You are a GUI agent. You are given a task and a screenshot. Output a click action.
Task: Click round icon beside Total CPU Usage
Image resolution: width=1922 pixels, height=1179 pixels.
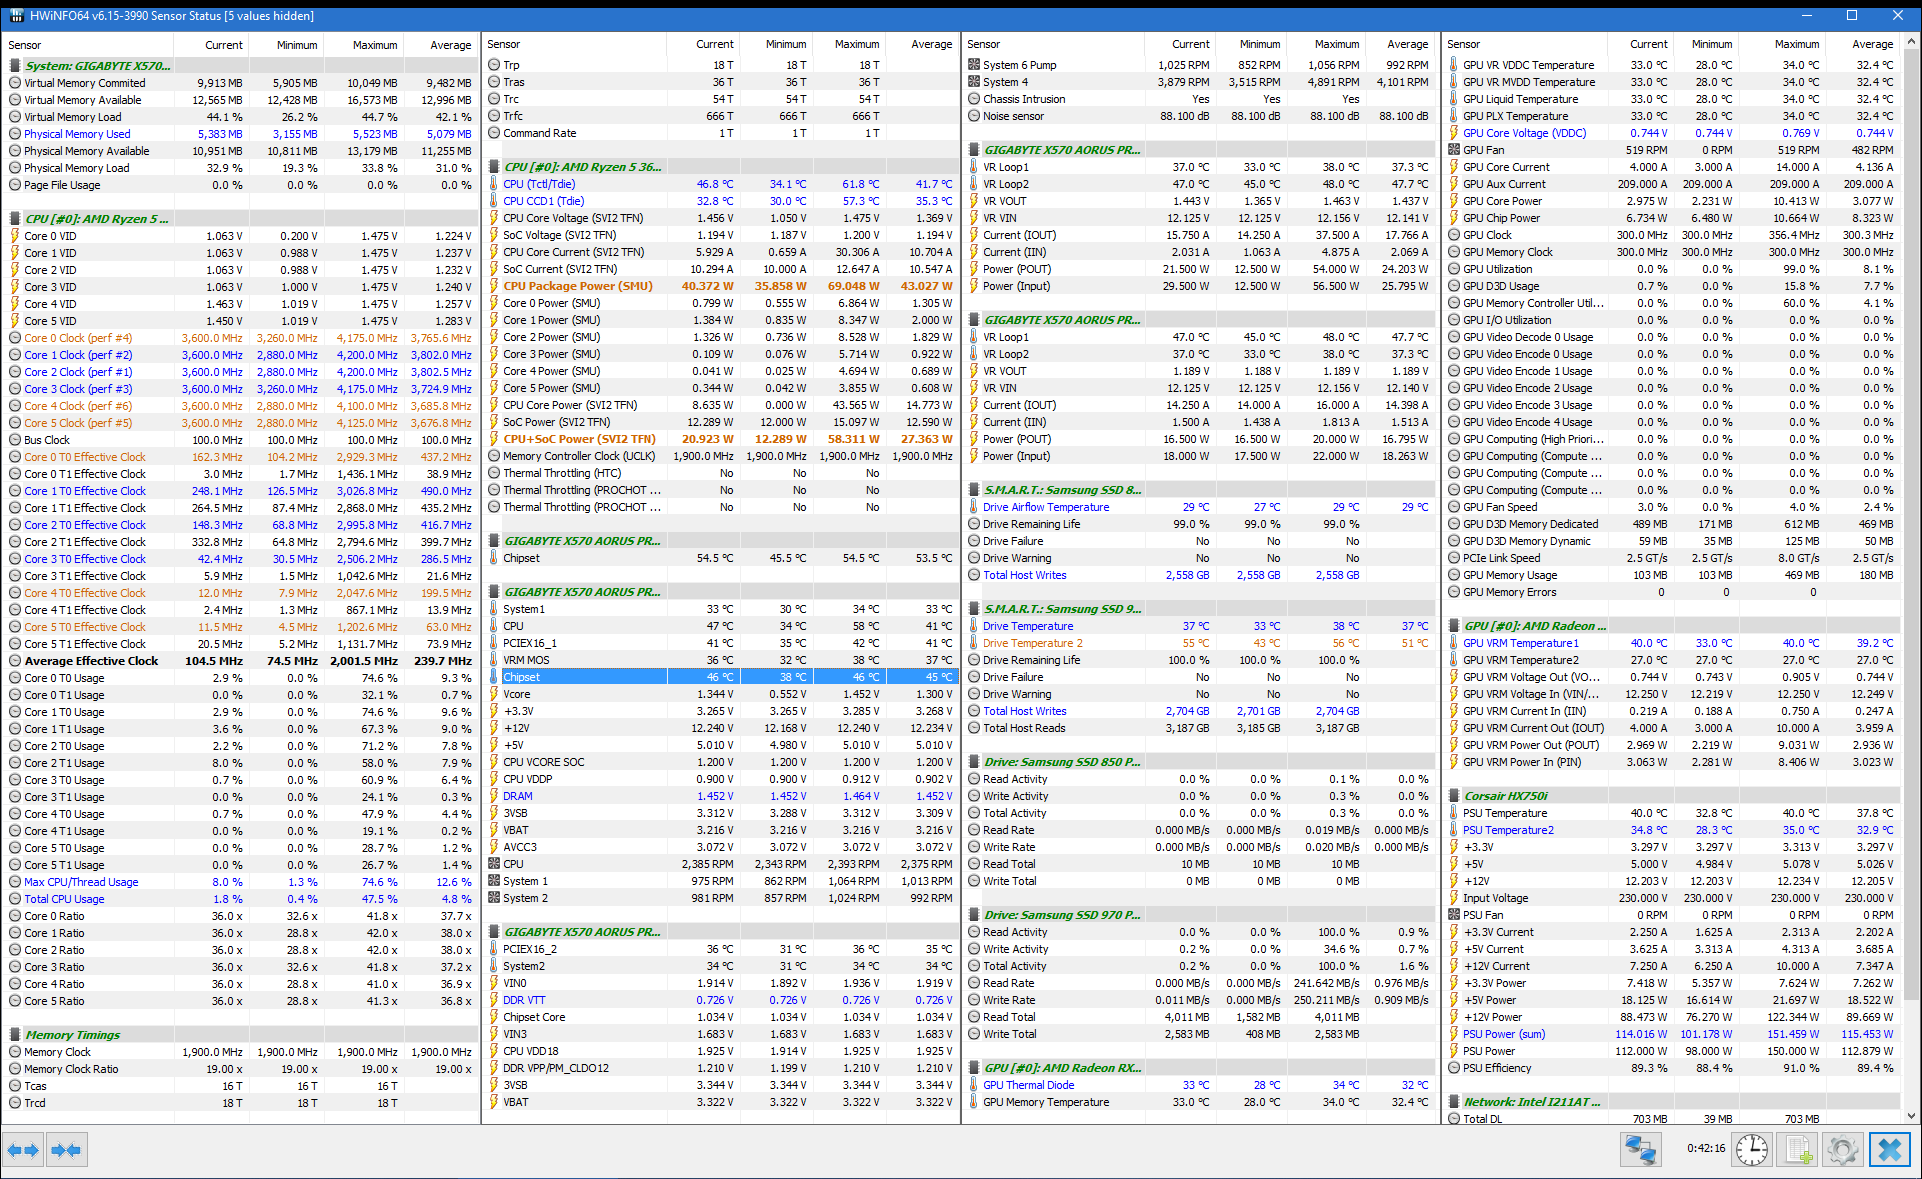15,899
